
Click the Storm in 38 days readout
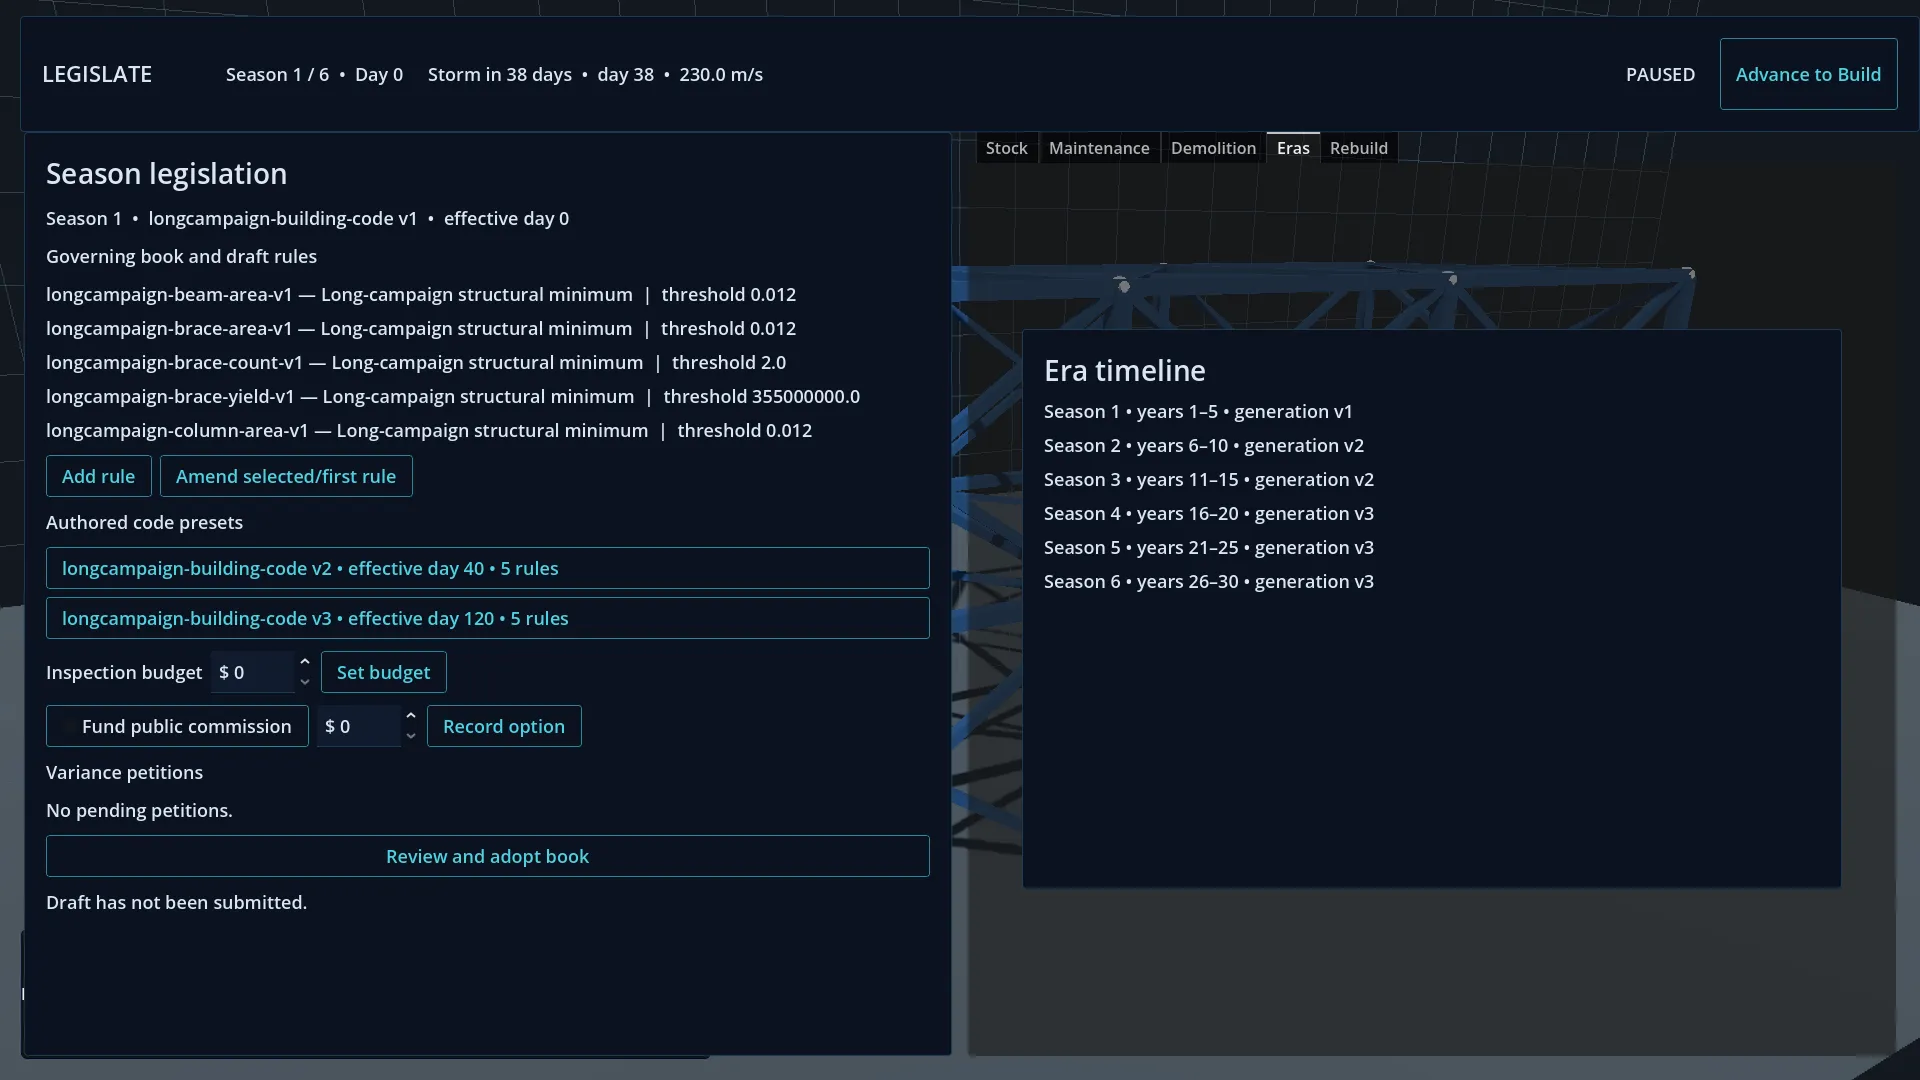tap(500, 74)
